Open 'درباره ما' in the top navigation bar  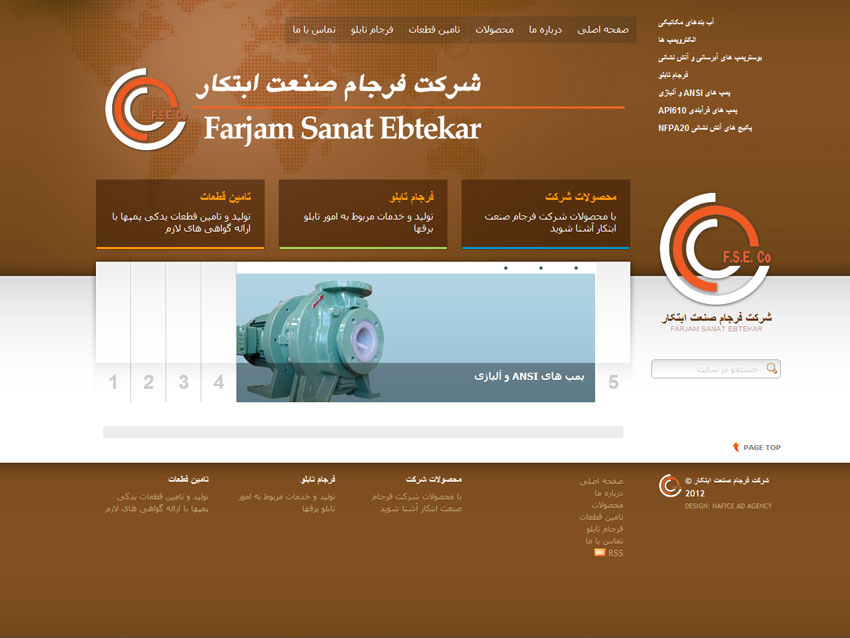[545, 30]
